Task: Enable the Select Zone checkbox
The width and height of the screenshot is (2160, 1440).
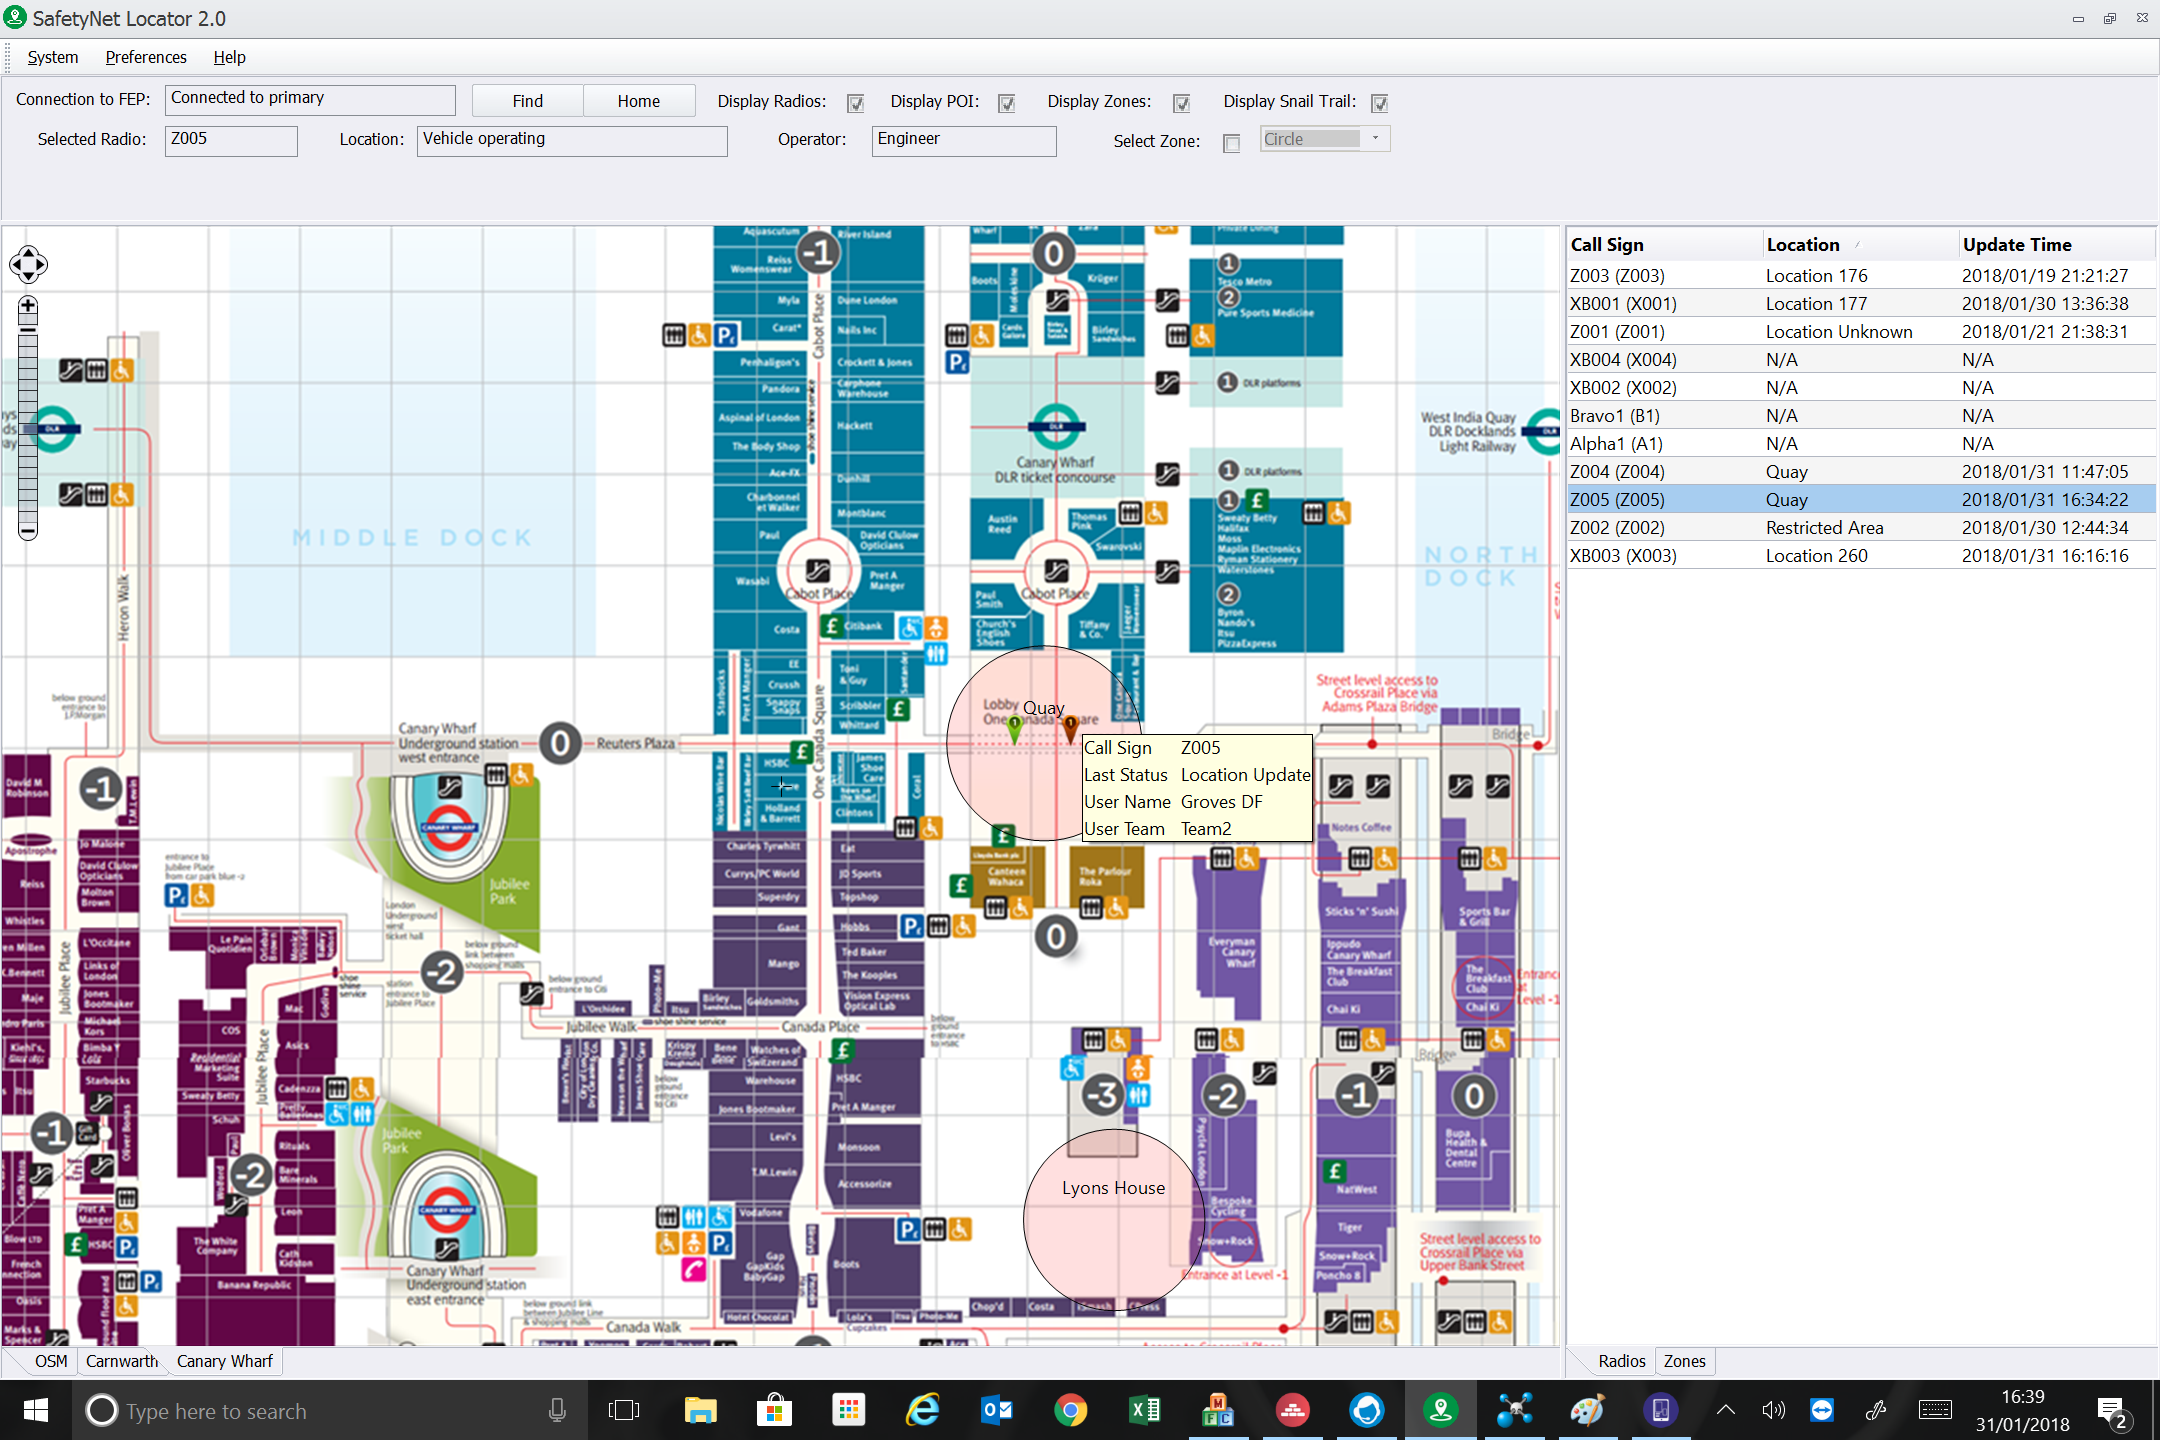Action: tap(1232, 143)
